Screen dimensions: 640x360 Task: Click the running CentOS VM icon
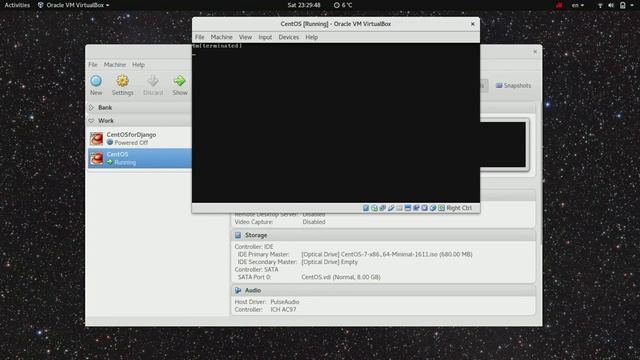click(97, 158)
